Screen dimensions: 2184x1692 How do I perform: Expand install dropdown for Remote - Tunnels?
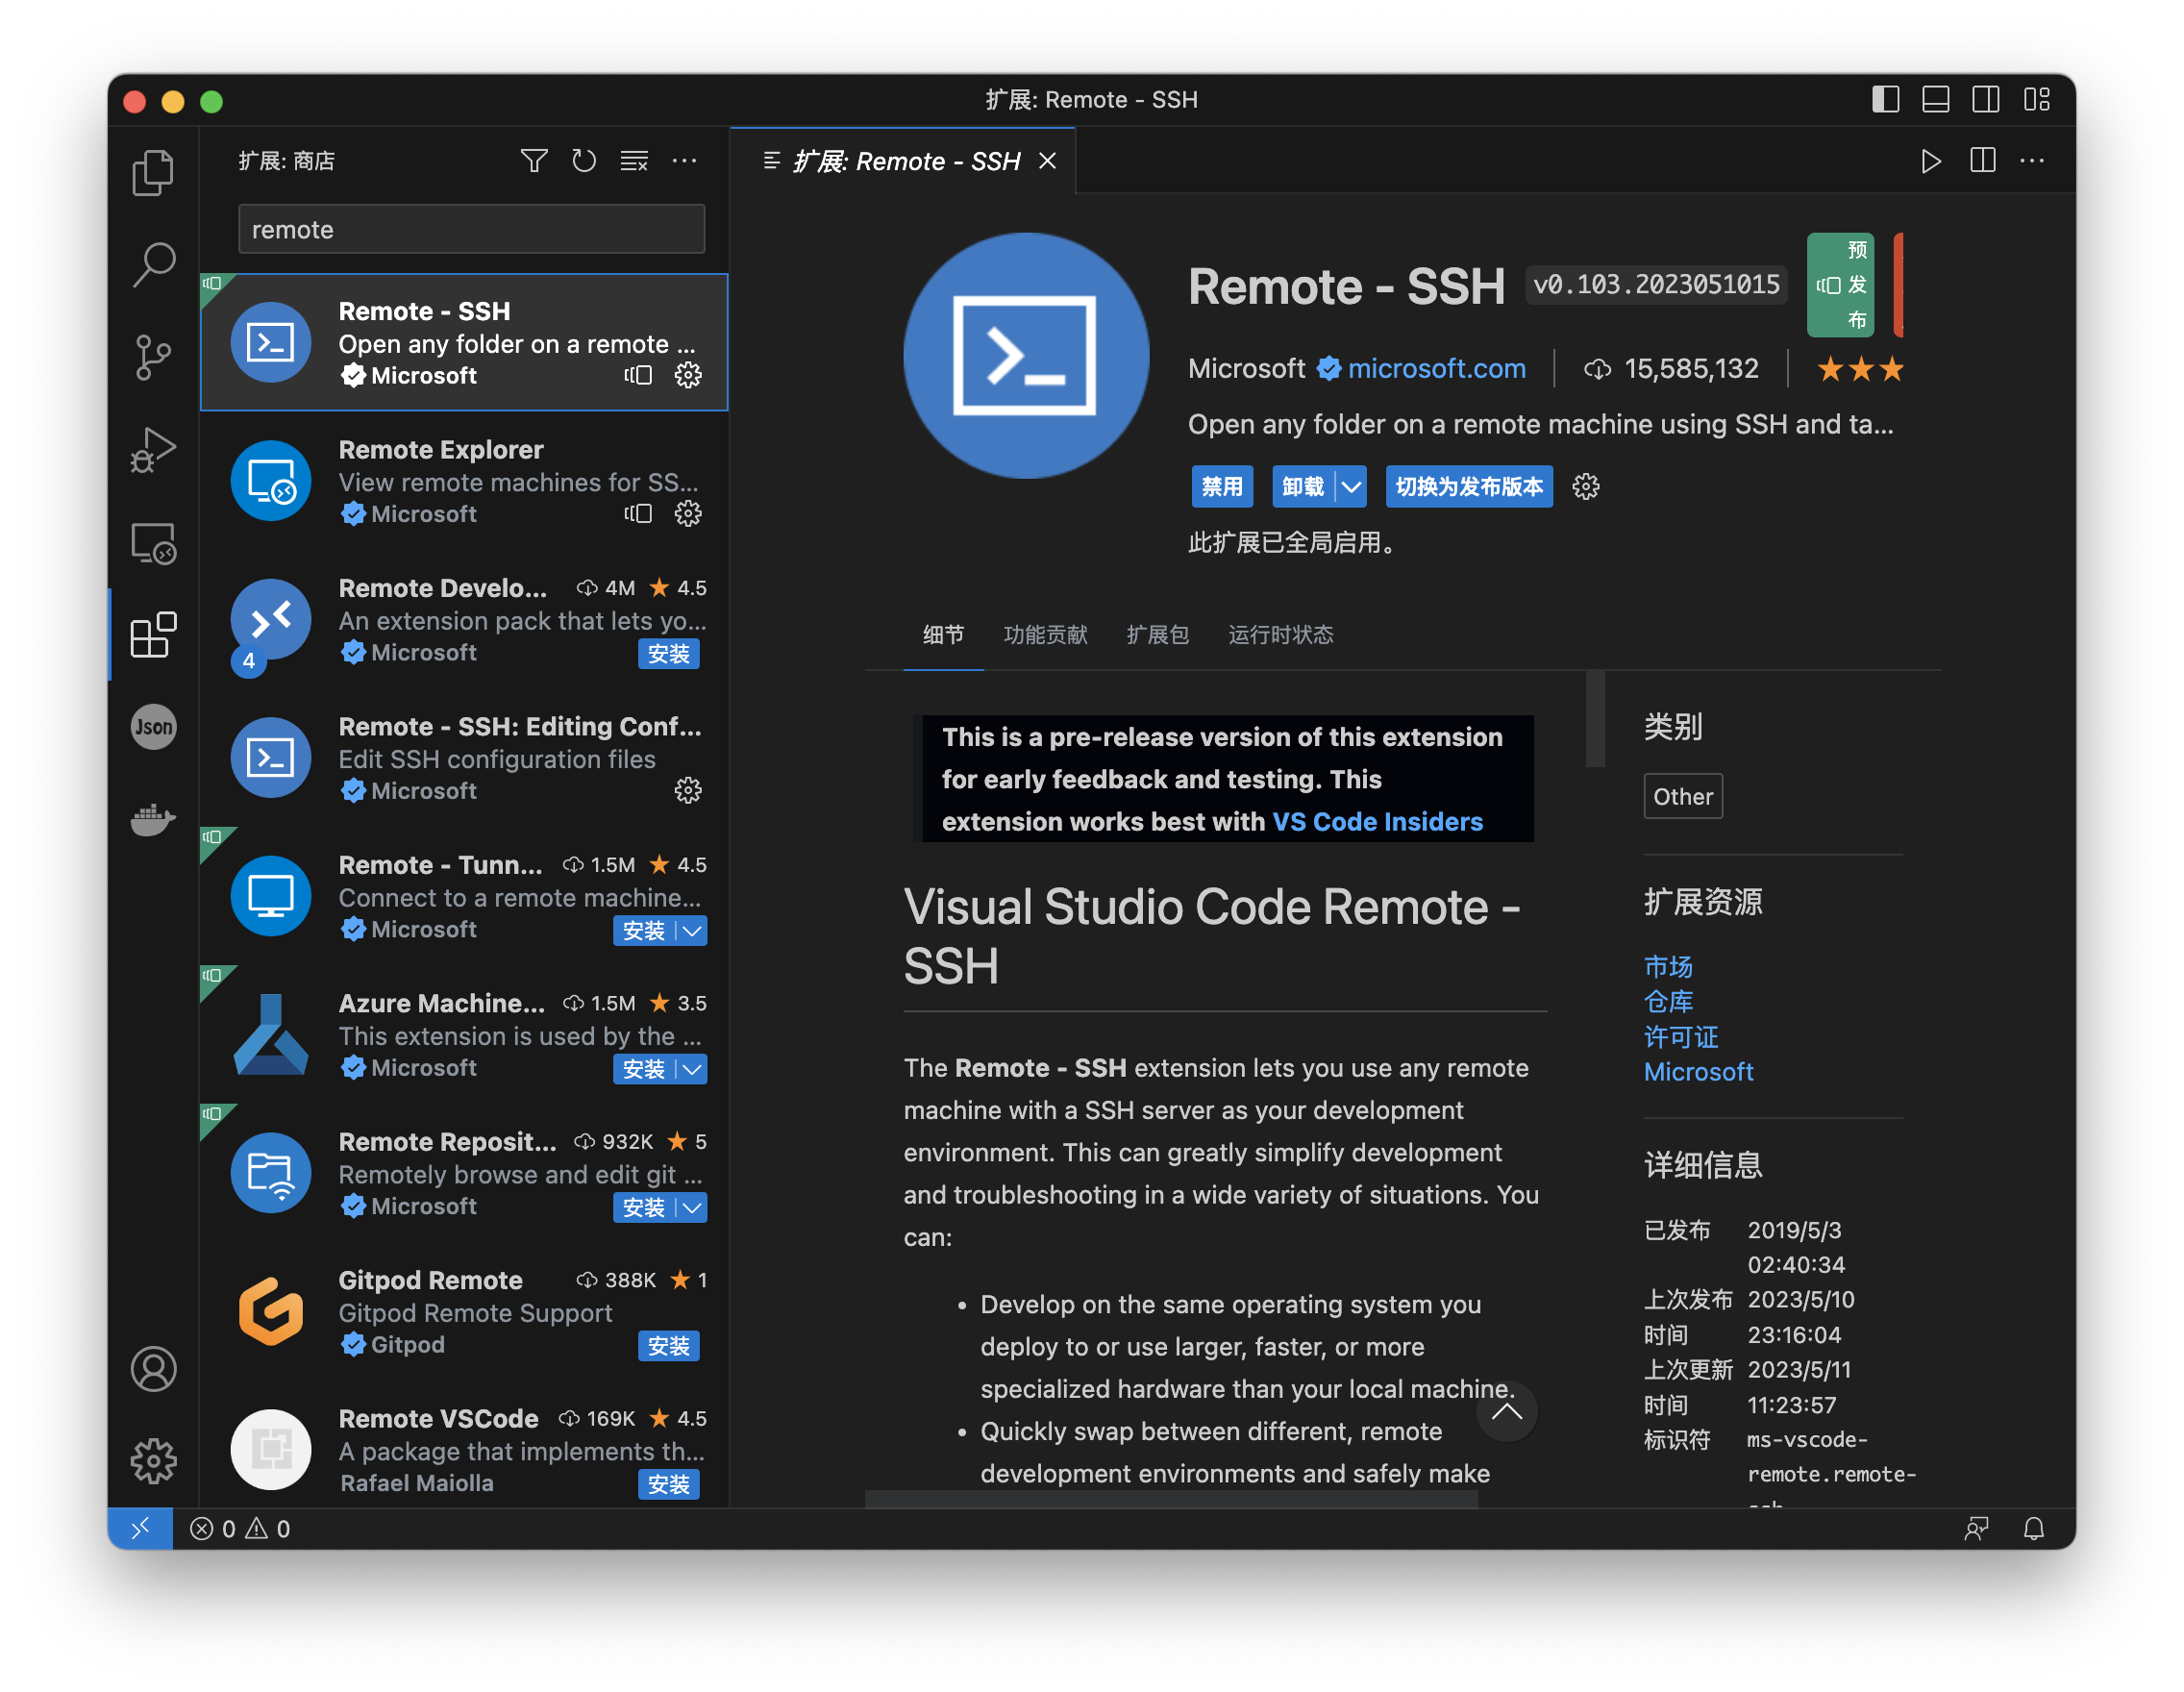tap(692, 931)
